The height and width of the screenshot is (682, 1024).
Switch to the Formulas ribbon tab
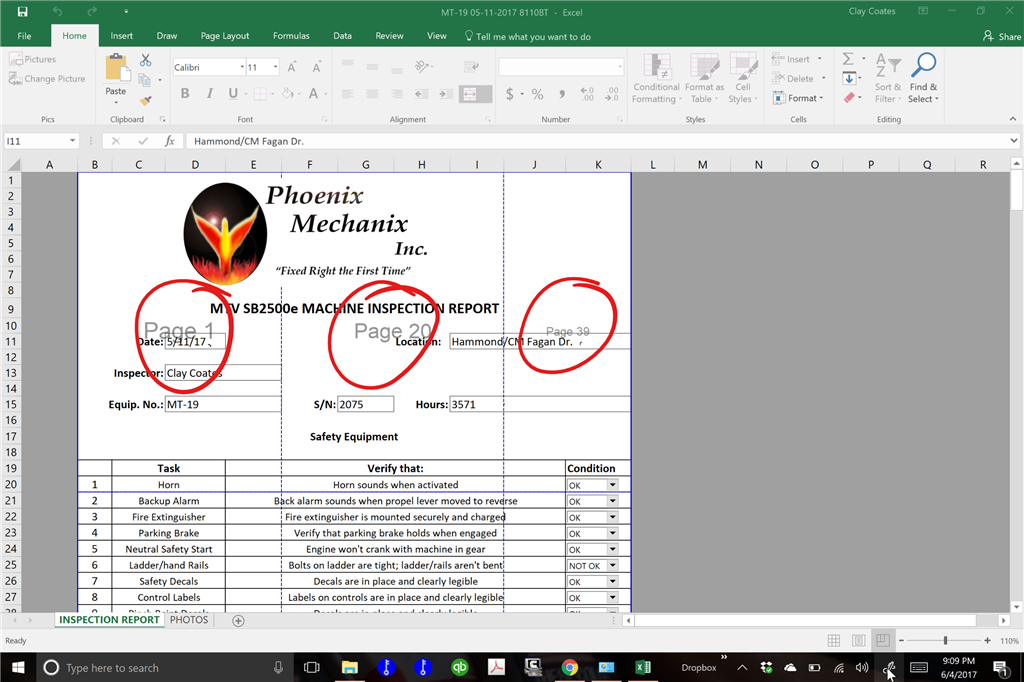point(291,36)
